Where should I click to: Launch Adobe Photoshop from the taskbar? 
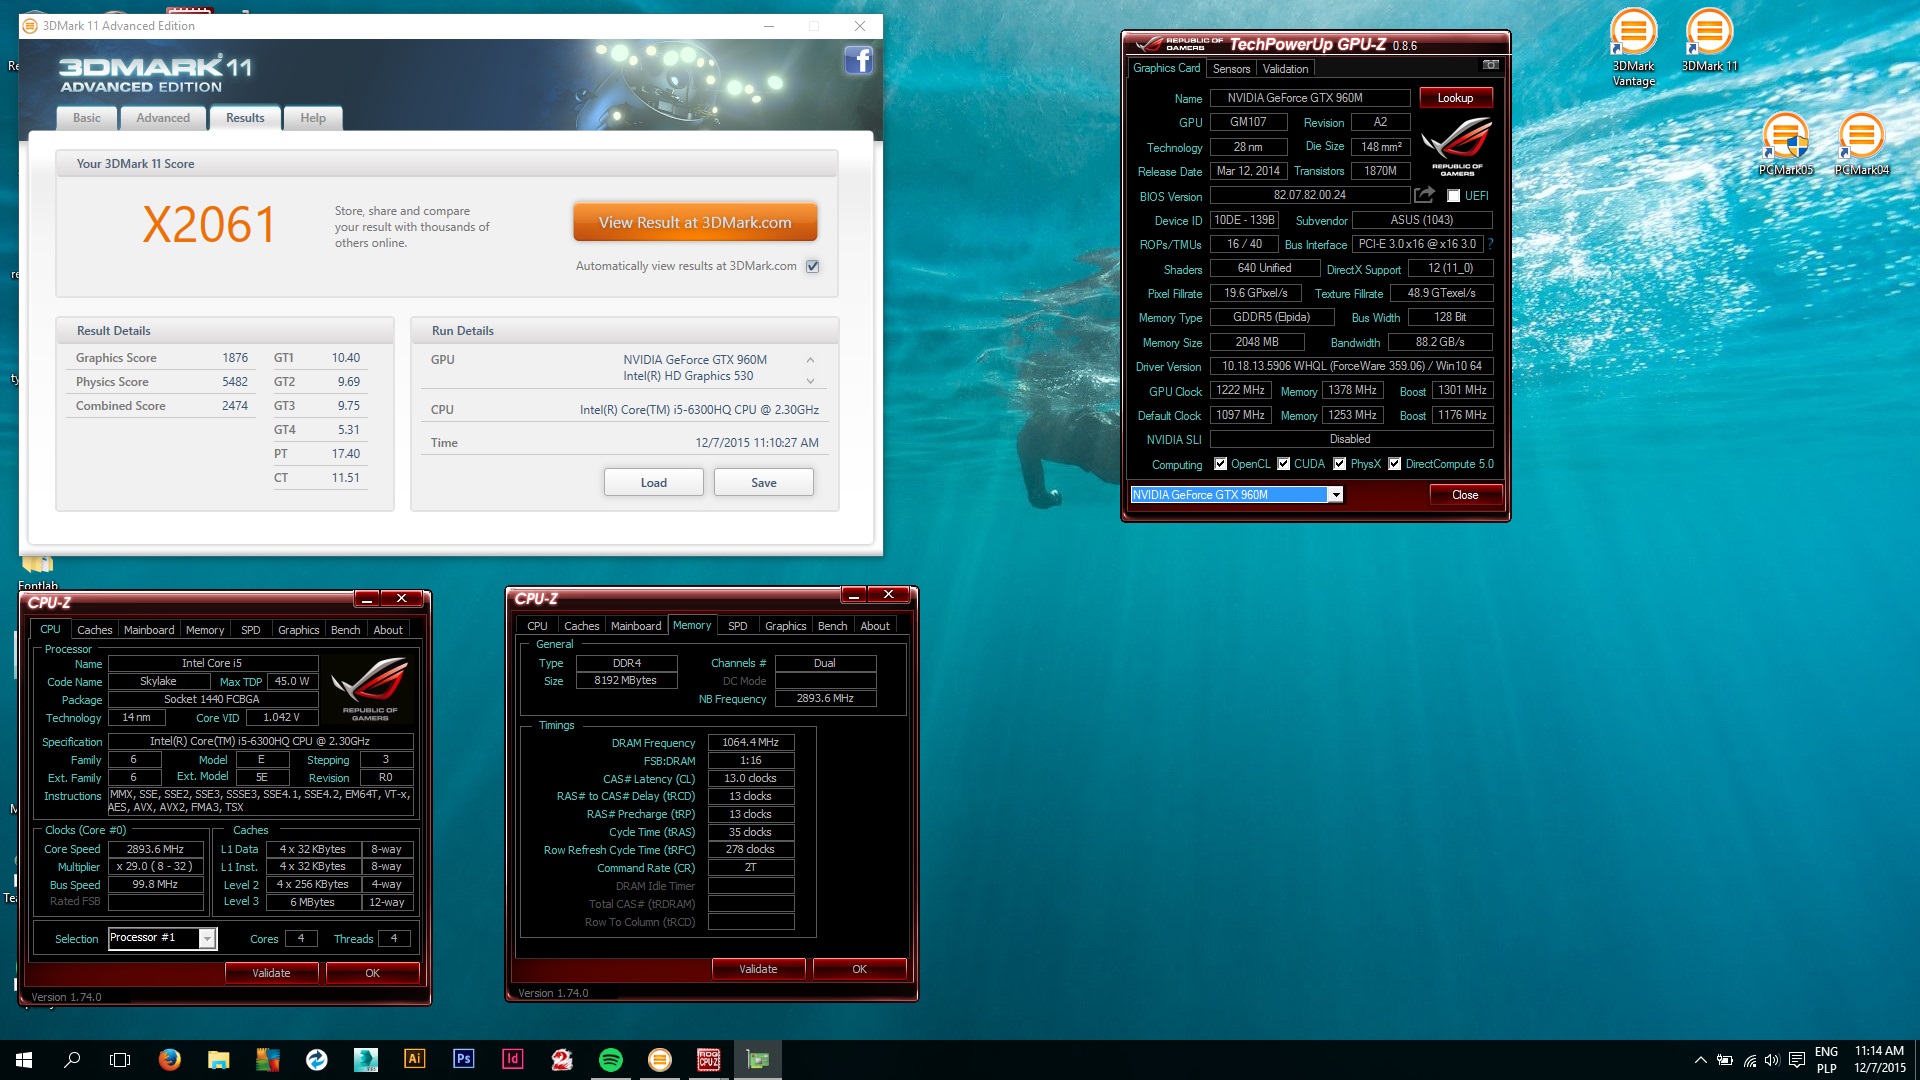point(463,1059)
